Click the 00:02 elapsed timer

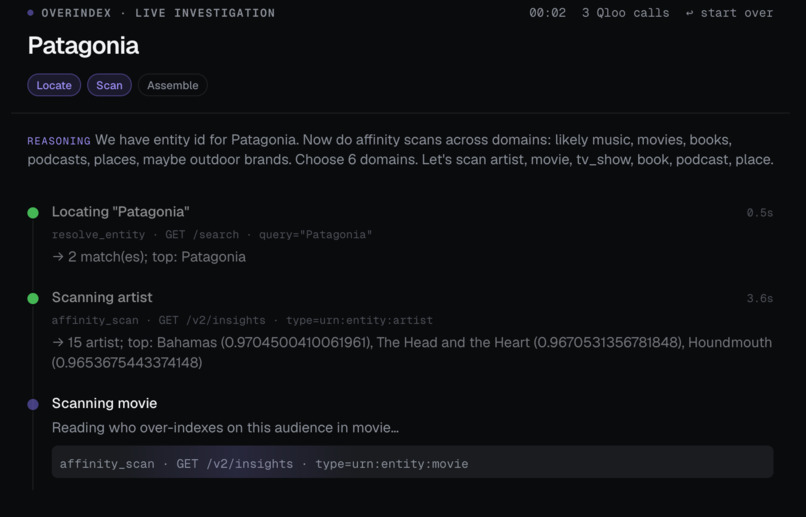[547, 13]
